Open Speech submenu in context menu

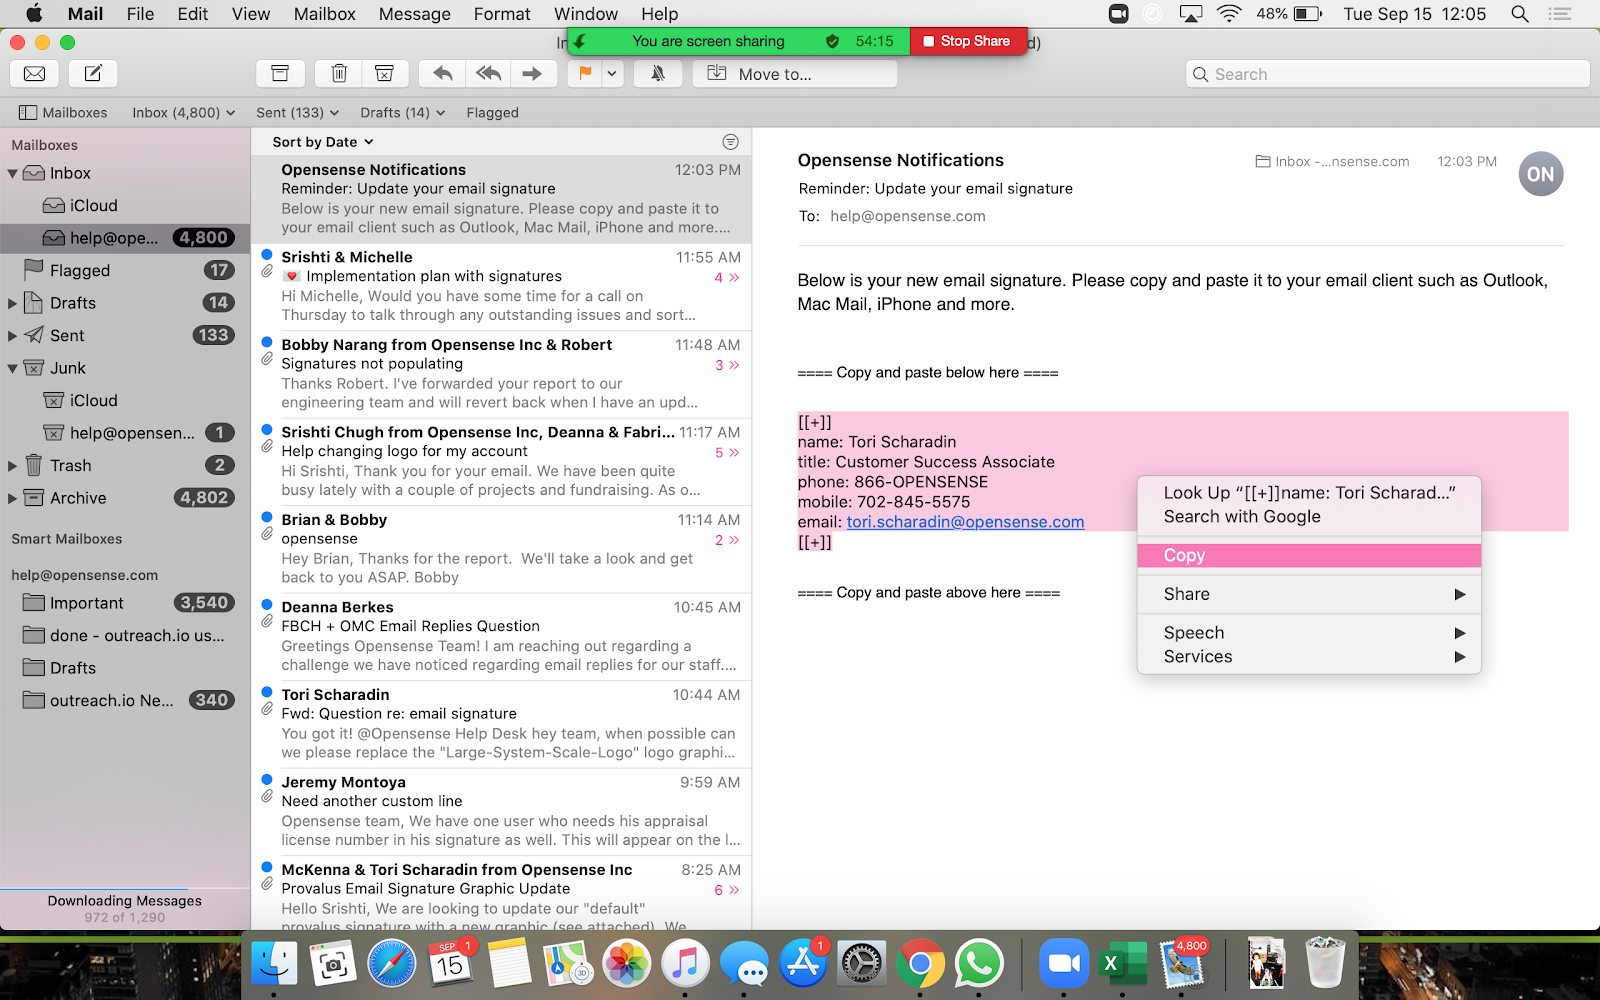(1309, 633)
